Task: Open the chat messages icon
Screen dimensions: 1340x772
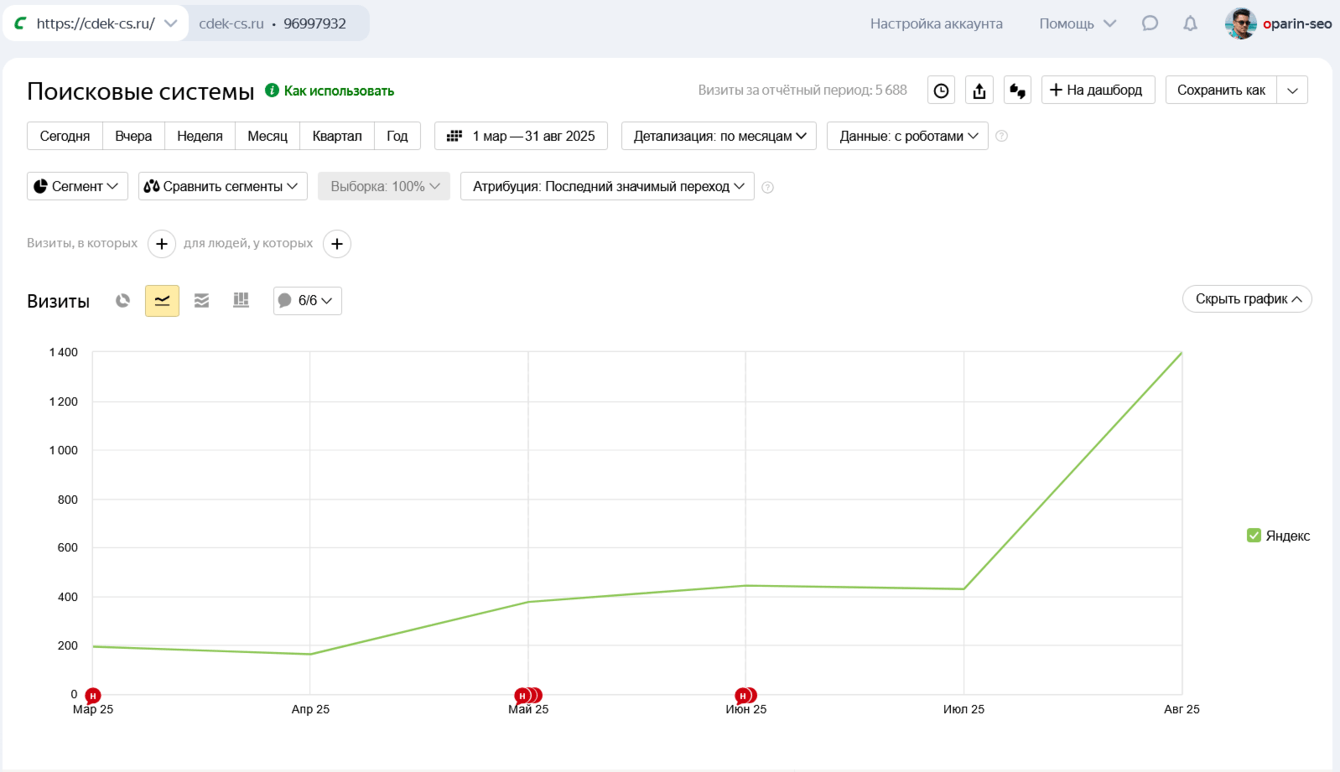Action: [x=1150, y=23]
